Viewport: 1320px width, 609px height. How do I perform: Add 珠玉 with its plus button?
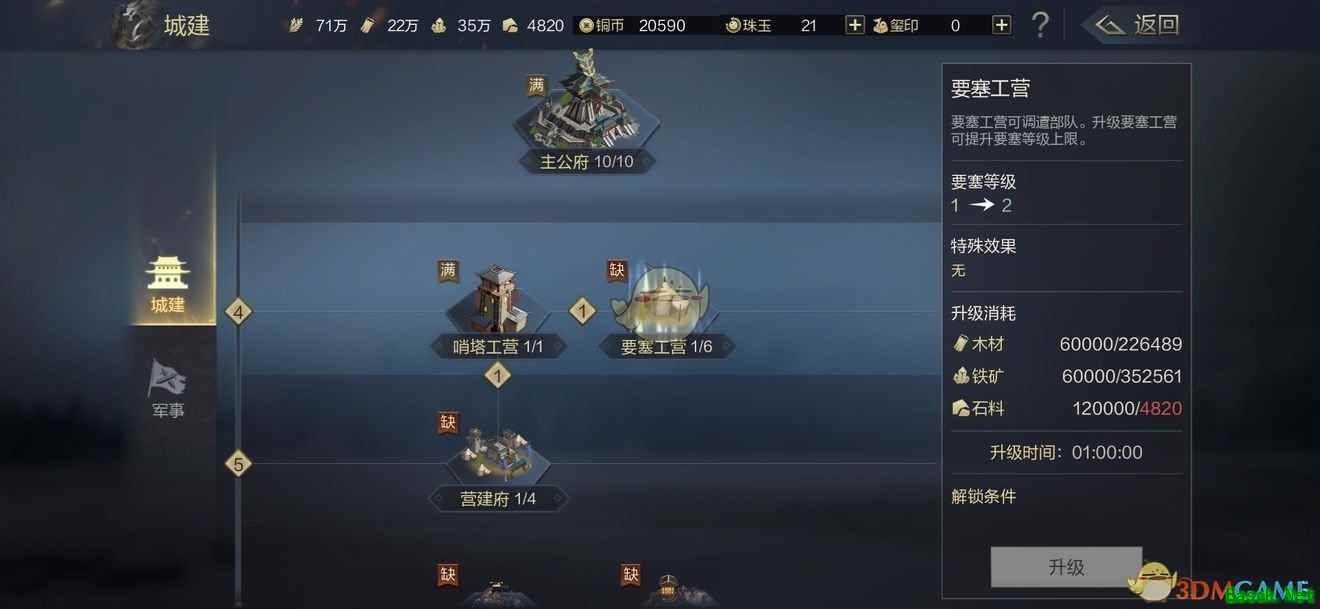click(855, 25)
